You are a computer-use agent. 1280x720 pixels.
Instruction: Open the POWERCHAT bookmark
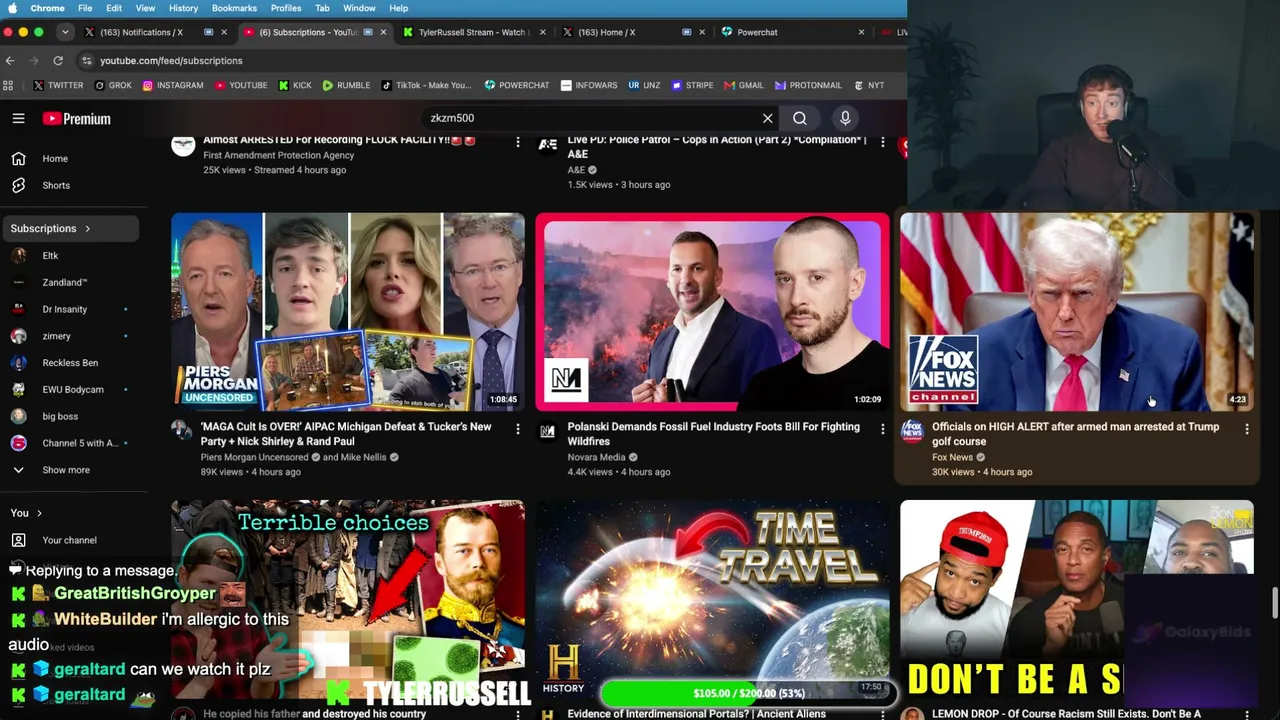(x=517, y=86)
